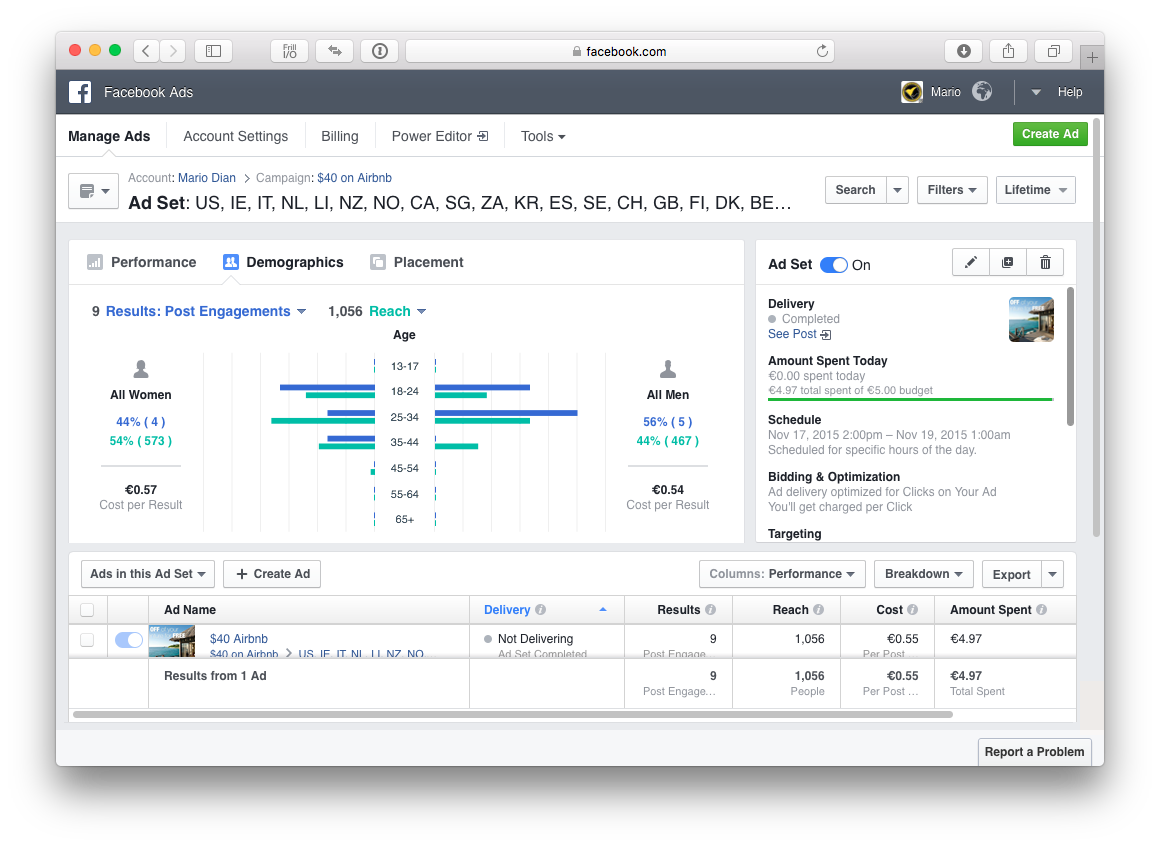The image size is (1160, 846).
Task: Switch to the Placement tab
Action: (x=417, y=263)
